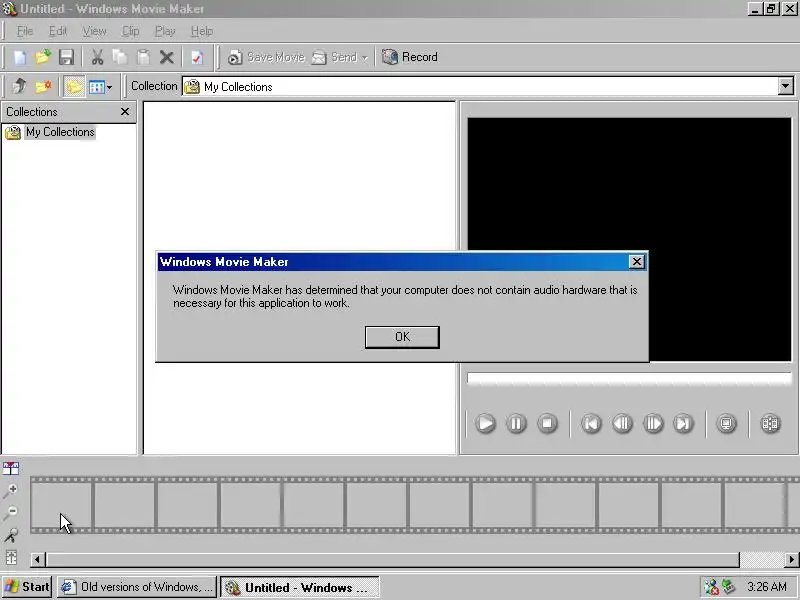The width and height of the screenshot is (800, 600).
Task: Close the Windows Movie Maker dialog
Action: point(636,262)
